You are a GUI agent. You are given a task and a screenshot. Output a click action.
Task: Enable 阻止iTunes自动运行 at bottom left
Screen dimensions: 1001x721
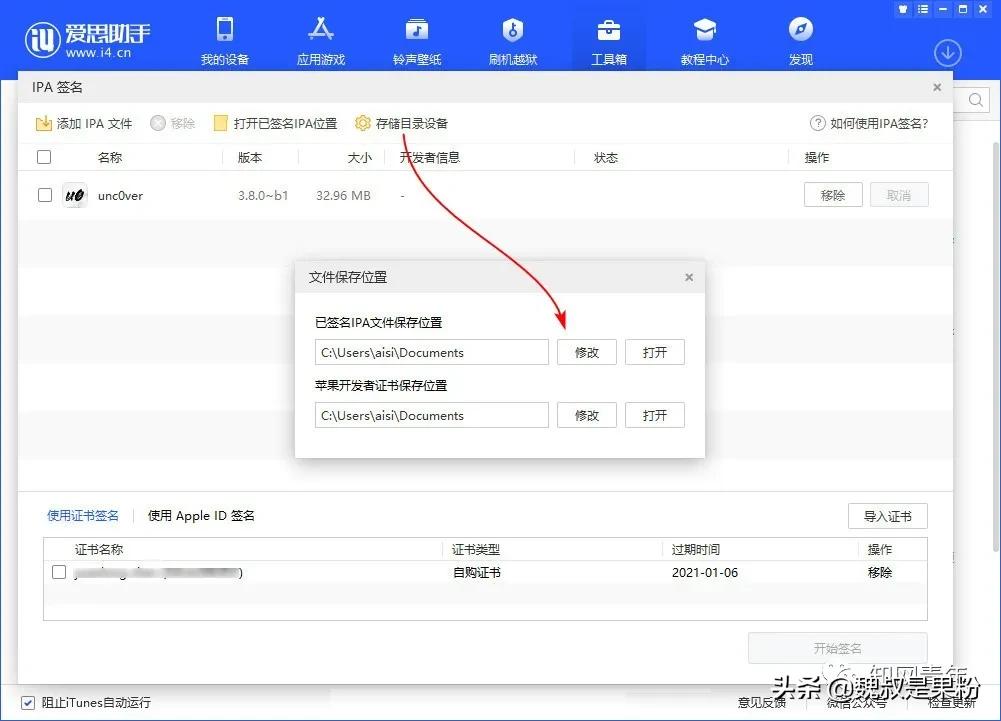(x=27, y=703)
